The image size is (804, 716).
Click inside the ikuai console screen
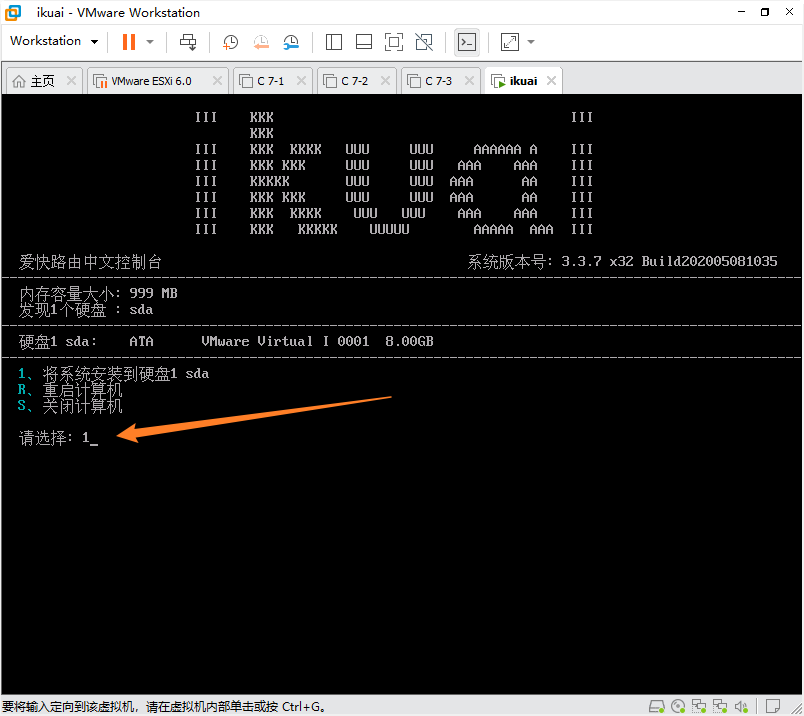[x=400, y=550]
